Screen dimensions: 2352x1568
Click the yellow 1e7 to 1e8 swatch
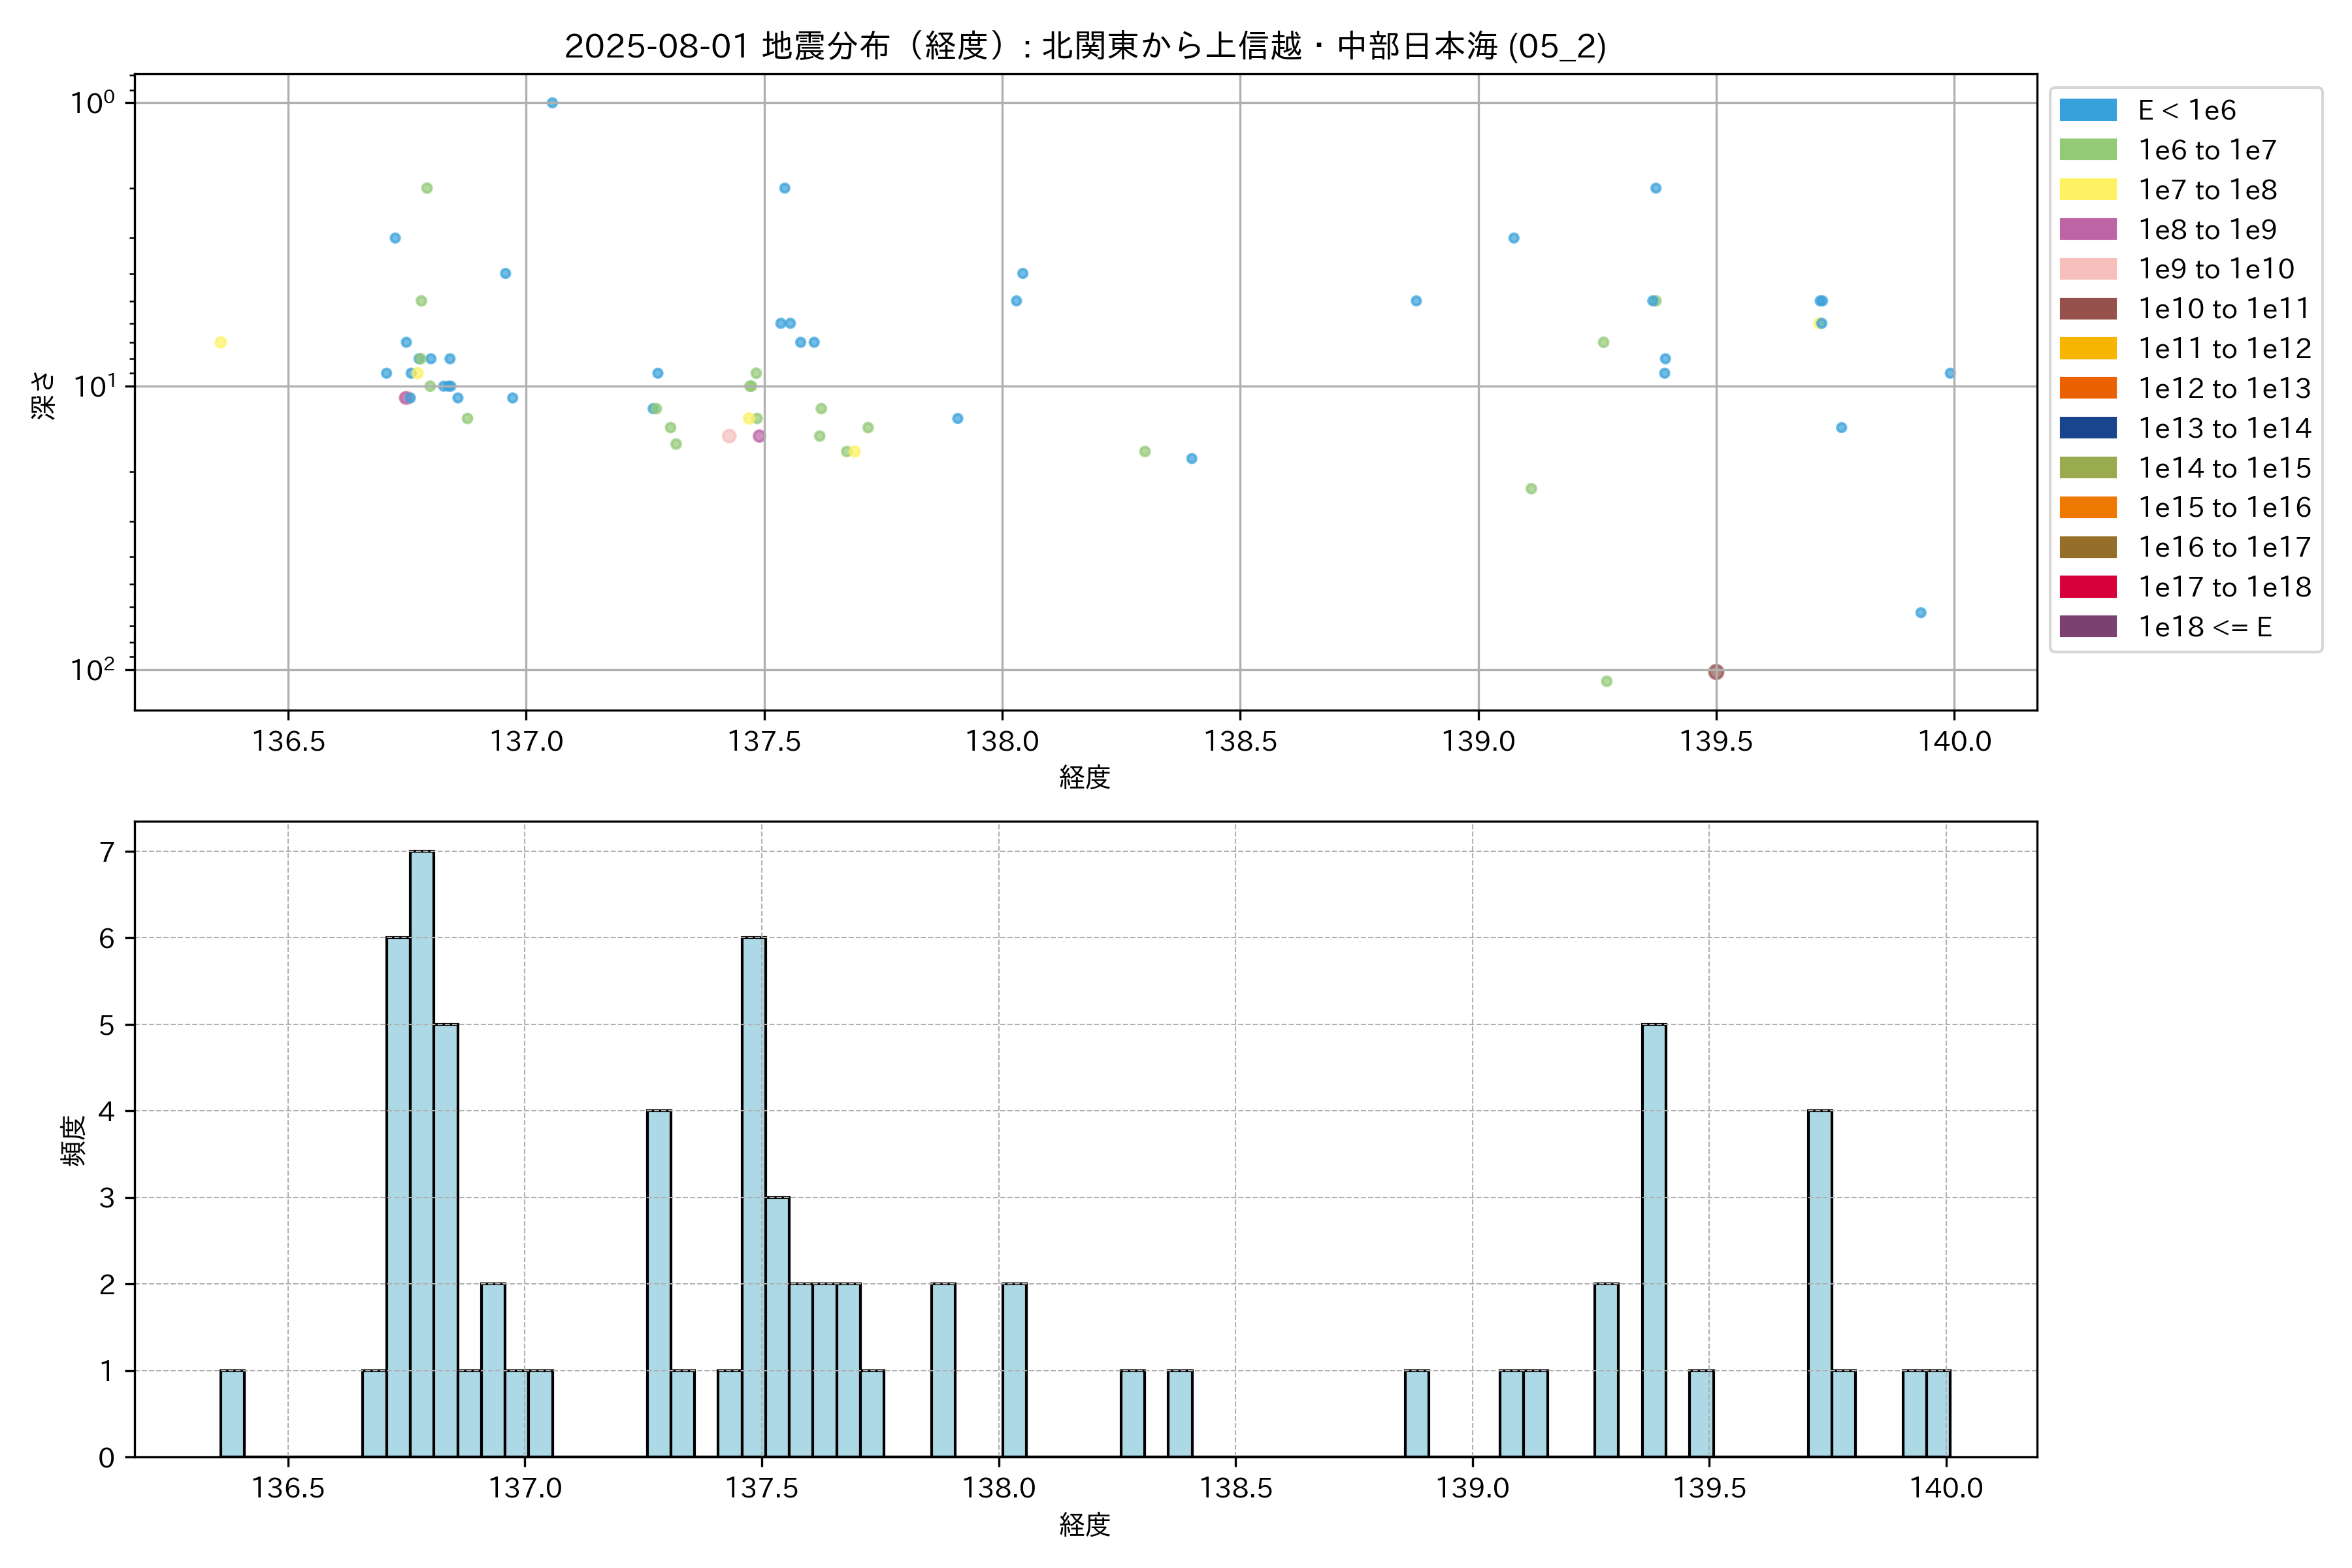(2087, 190)
